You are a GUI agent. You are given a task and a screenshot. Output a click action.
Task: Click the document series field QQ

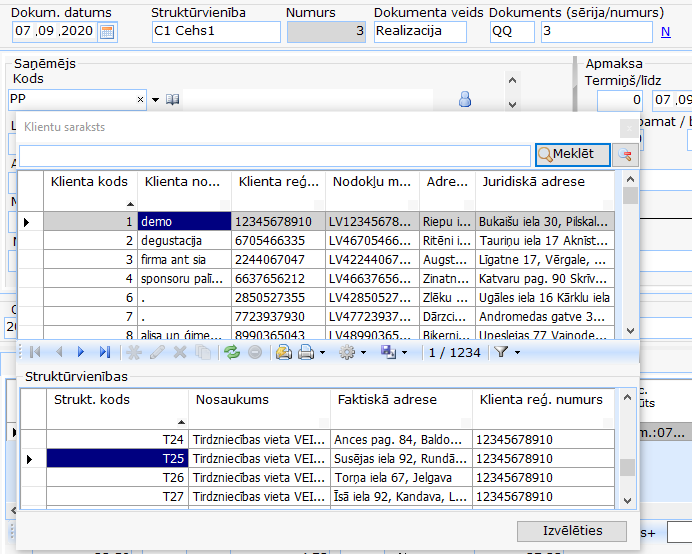coord(512,32)
